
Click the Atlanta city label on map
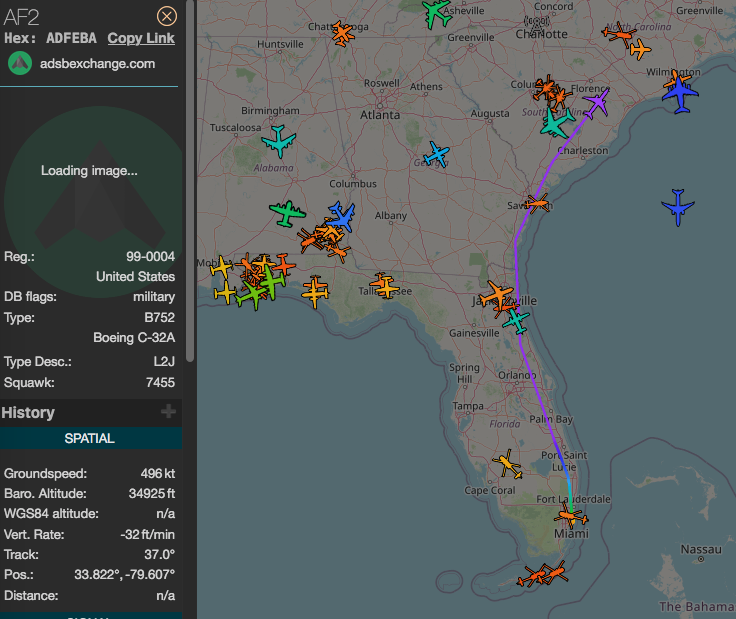point(380,115)
